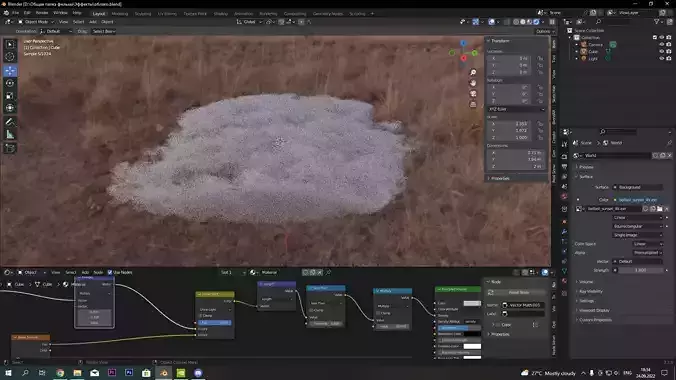Switch to rendered viewport shading
Viewport: 676px width, 380px height.
(536, 22)
